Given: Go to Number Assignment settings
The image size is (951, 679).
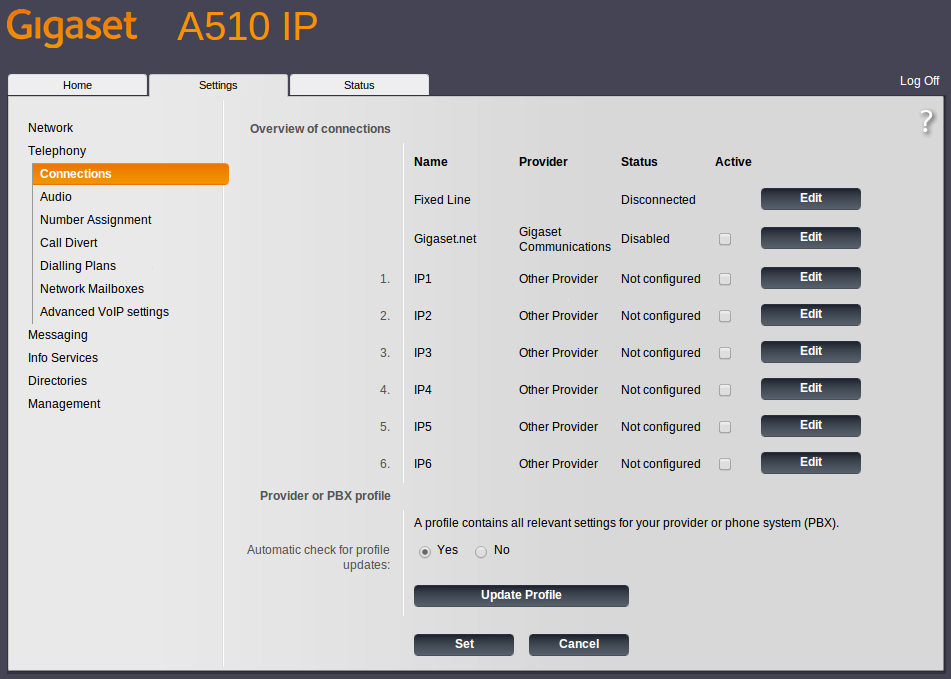Looking at the screenshot, I should coord(95,220).
